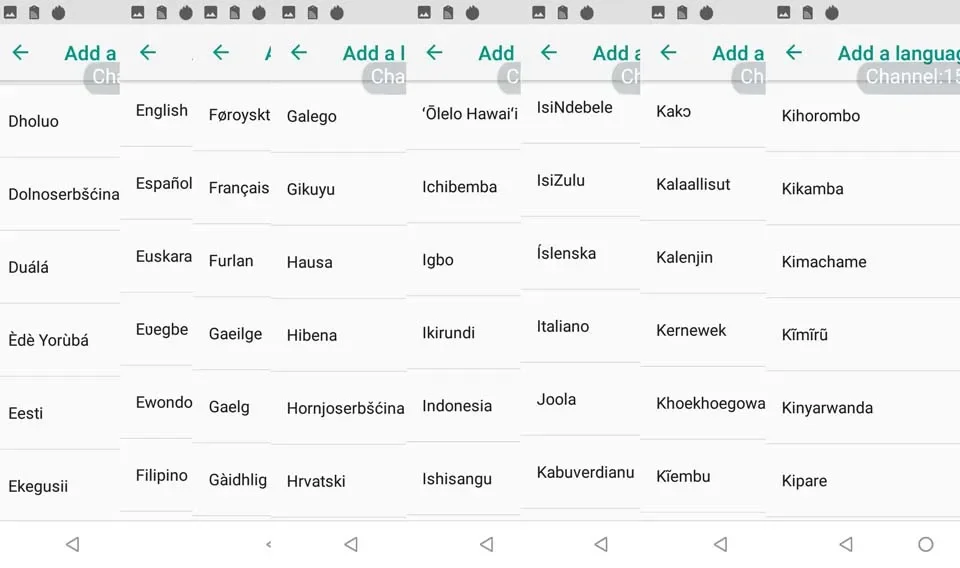Tap back arrow above English column
The width and height of the screenshot is (960, 568).
coord(148,53)
